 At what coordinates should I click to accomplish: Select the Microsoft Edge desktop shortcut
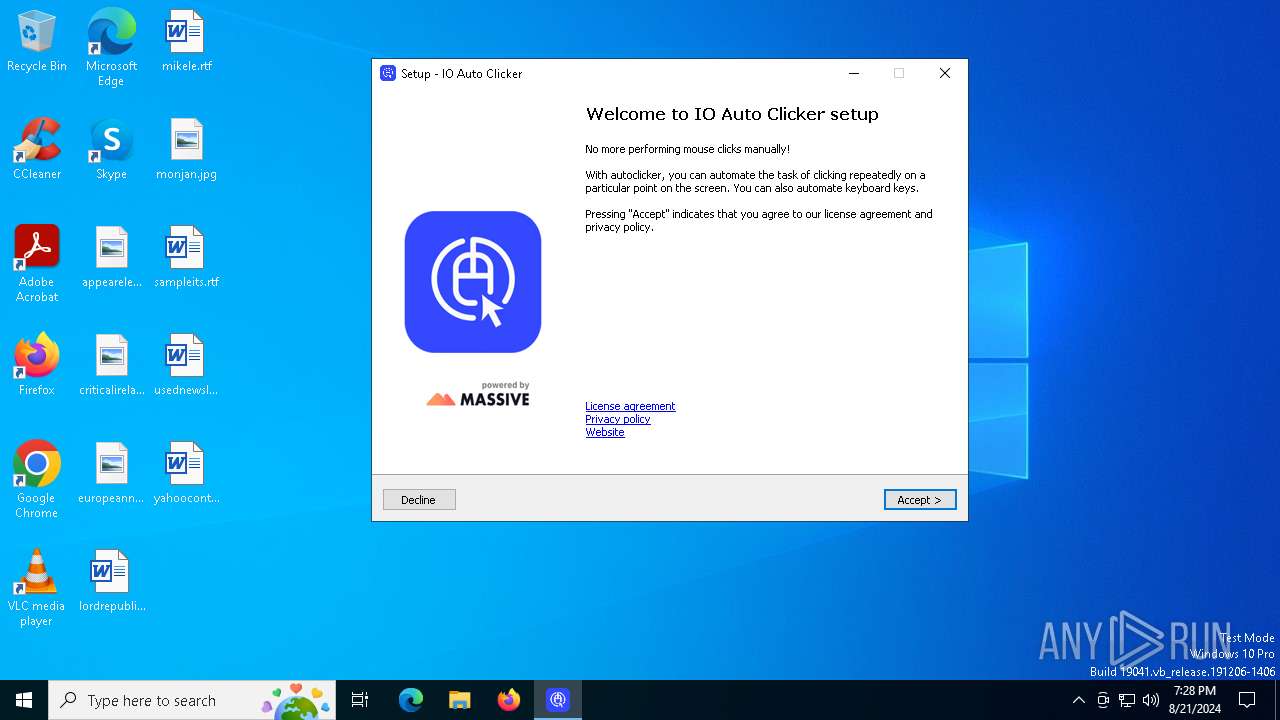[x=111, y=47]
